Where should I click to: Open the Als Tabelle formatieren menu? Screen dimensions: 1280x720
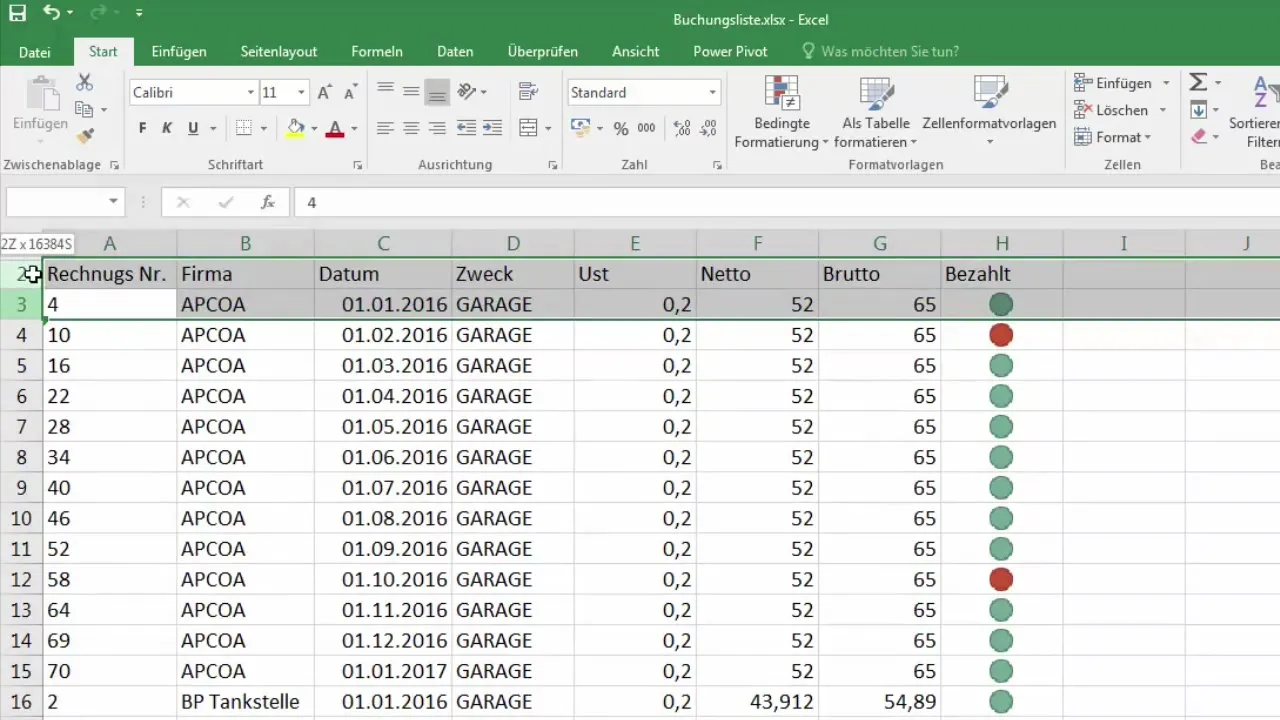coord(876,112)
